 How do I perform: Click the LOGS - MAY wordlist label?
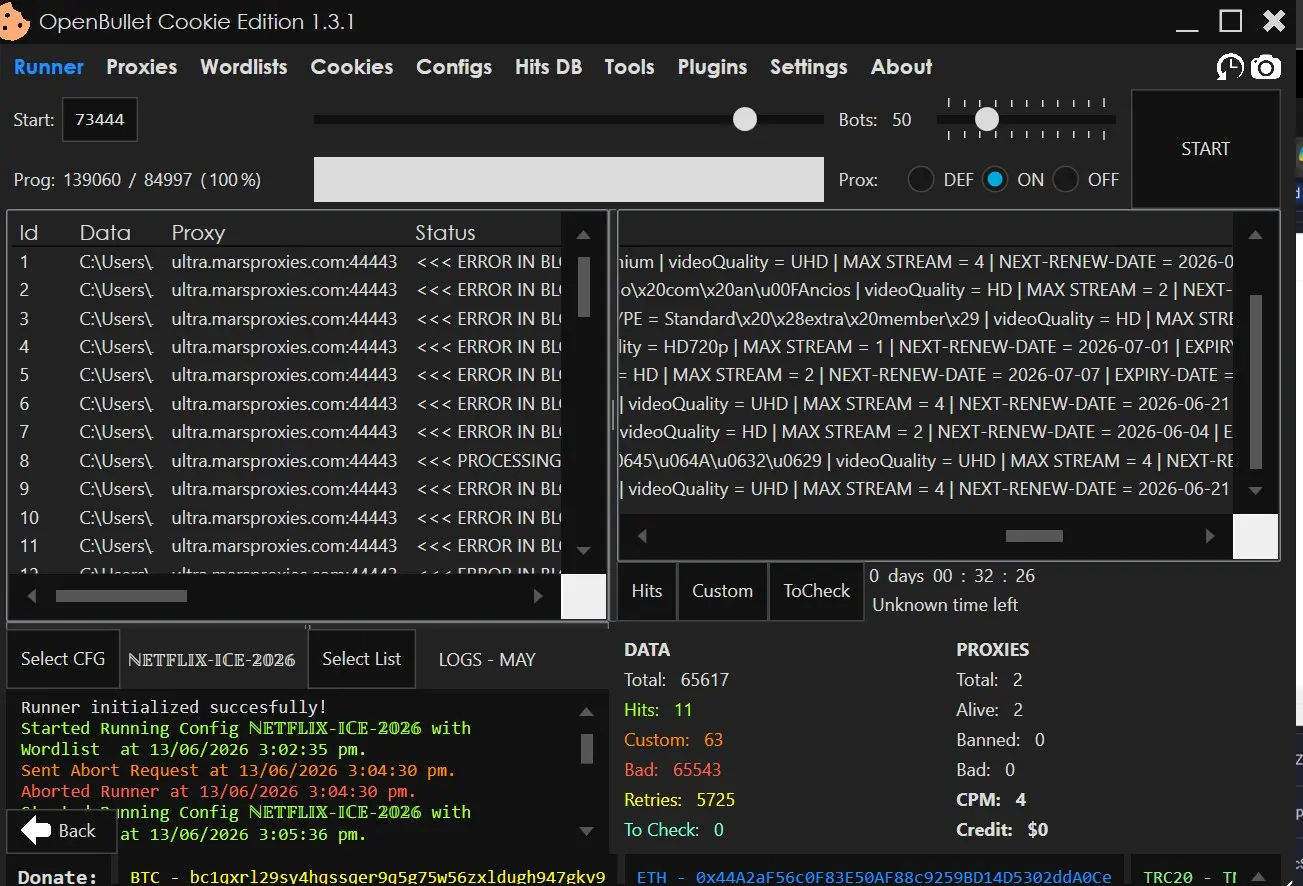pos(487,660)
